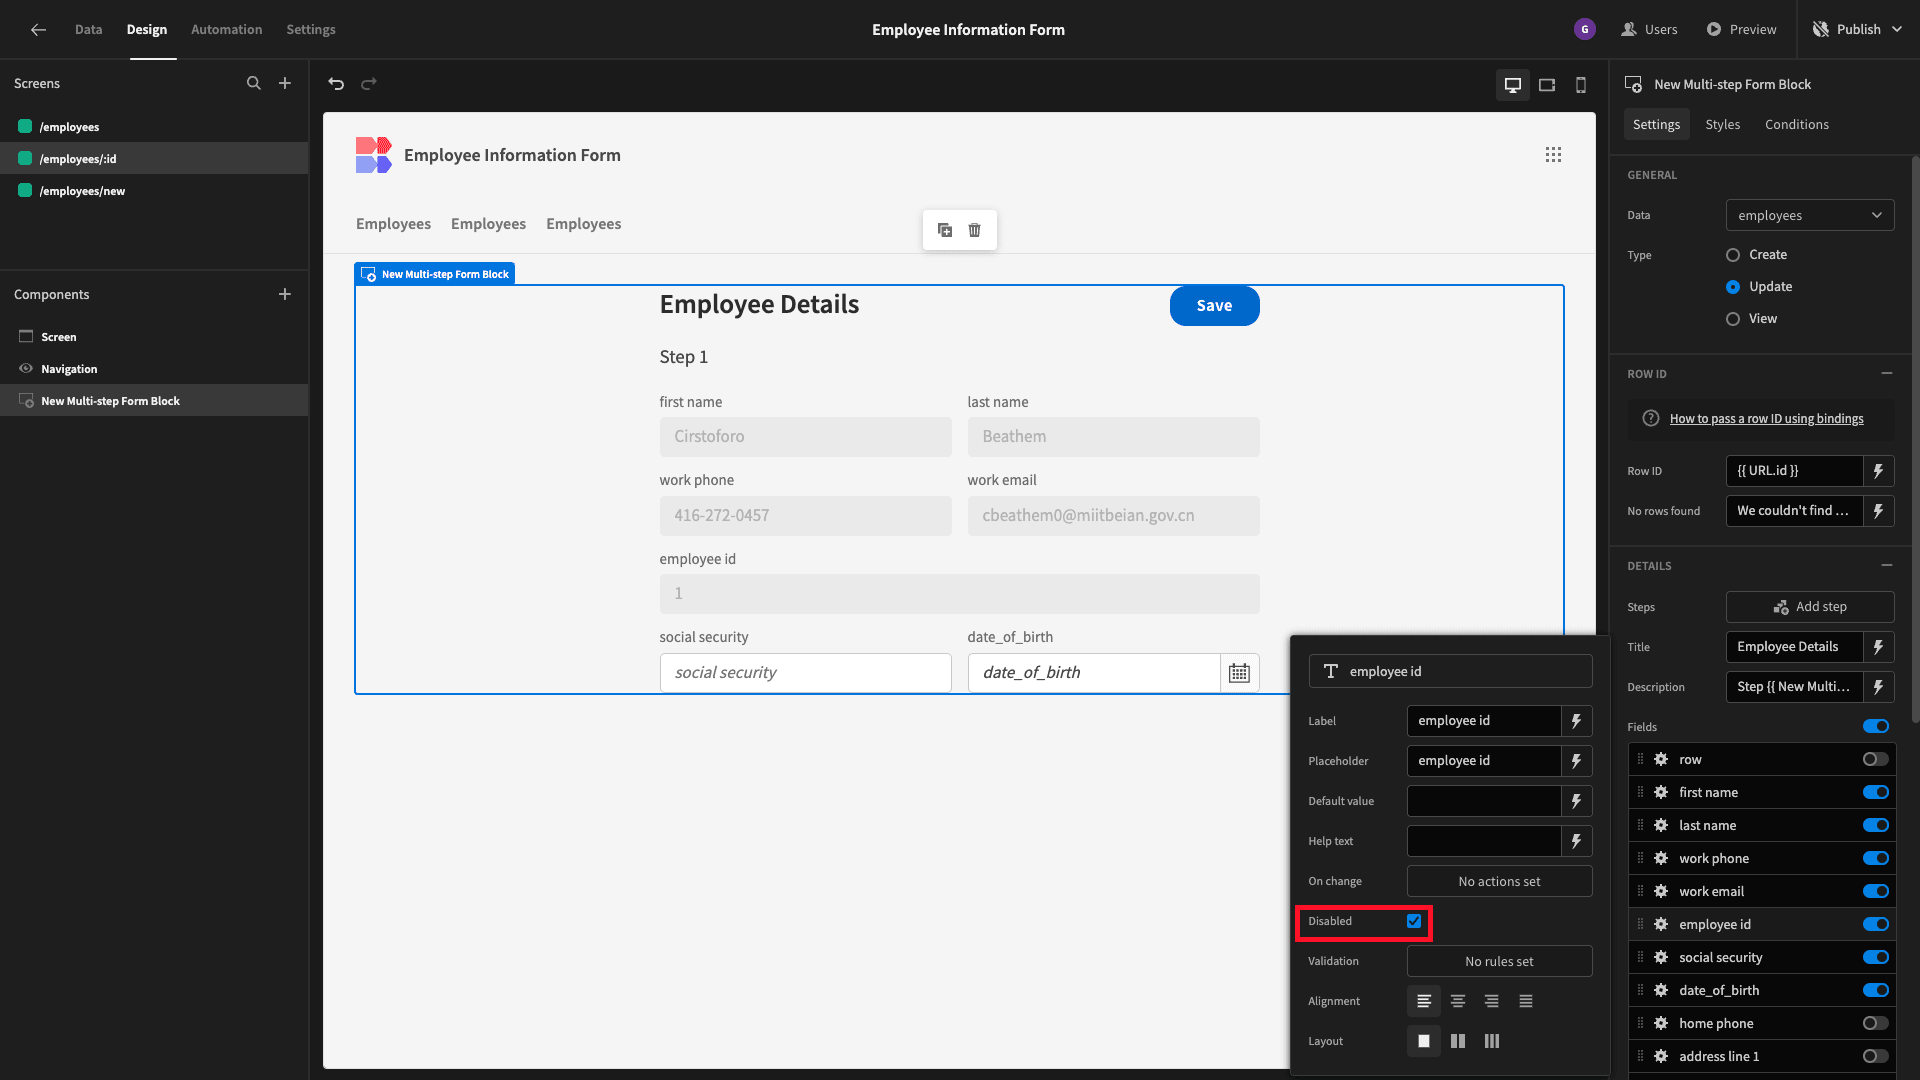Open the Conditions tab

pyautogui.click(x=1797, y=125)
